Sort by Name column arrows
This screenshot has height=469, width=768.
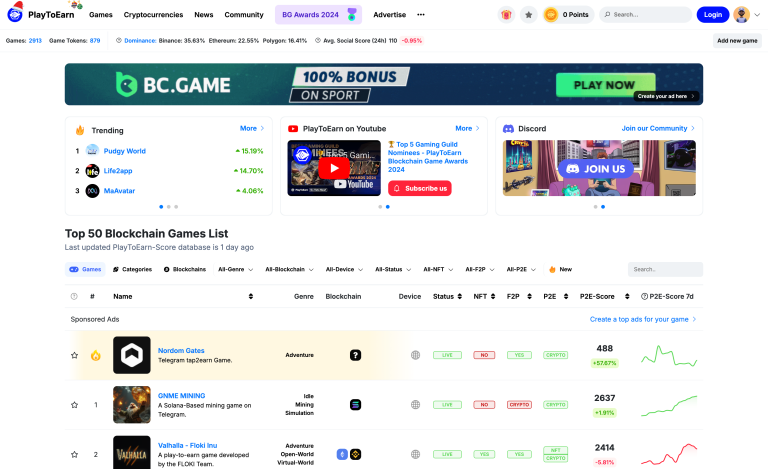[x=251, y=296]
